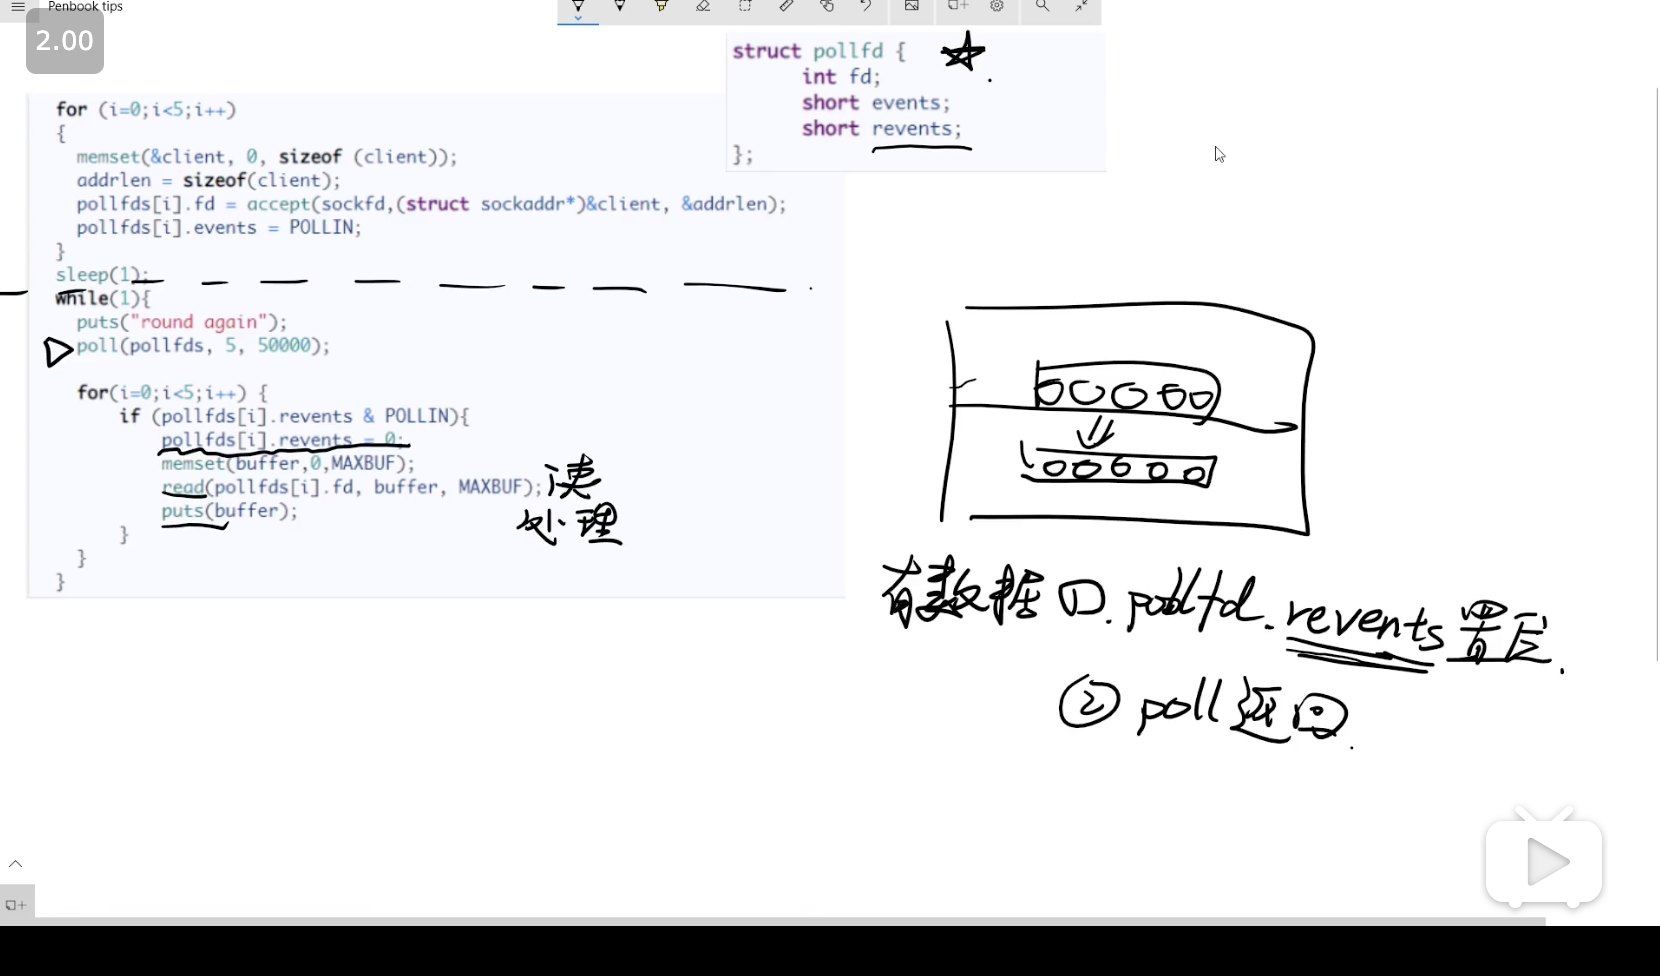Screen dimensions: 1660x976
Task: Click the 'for (i=0;i<5;i++)' first line
Action: click(146, 110)
